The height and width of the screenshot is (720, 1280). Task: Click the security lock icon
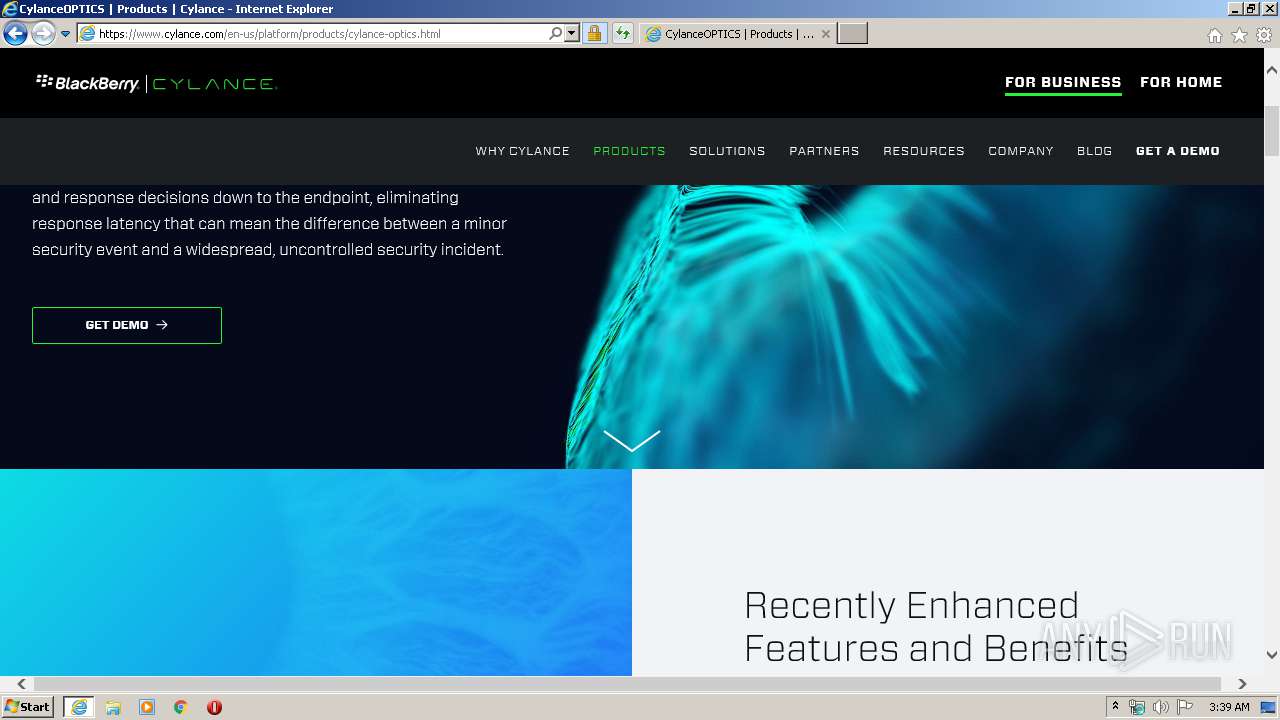pyautogui.click(x=594, y=34)
